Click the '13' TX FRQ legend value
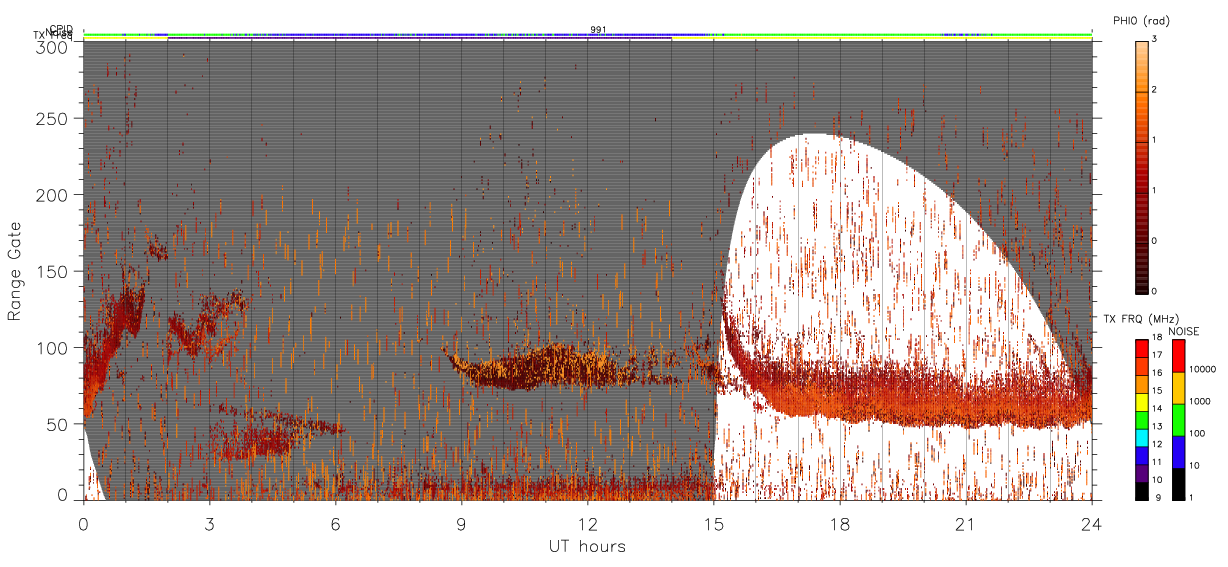 tap(1157, 426)
